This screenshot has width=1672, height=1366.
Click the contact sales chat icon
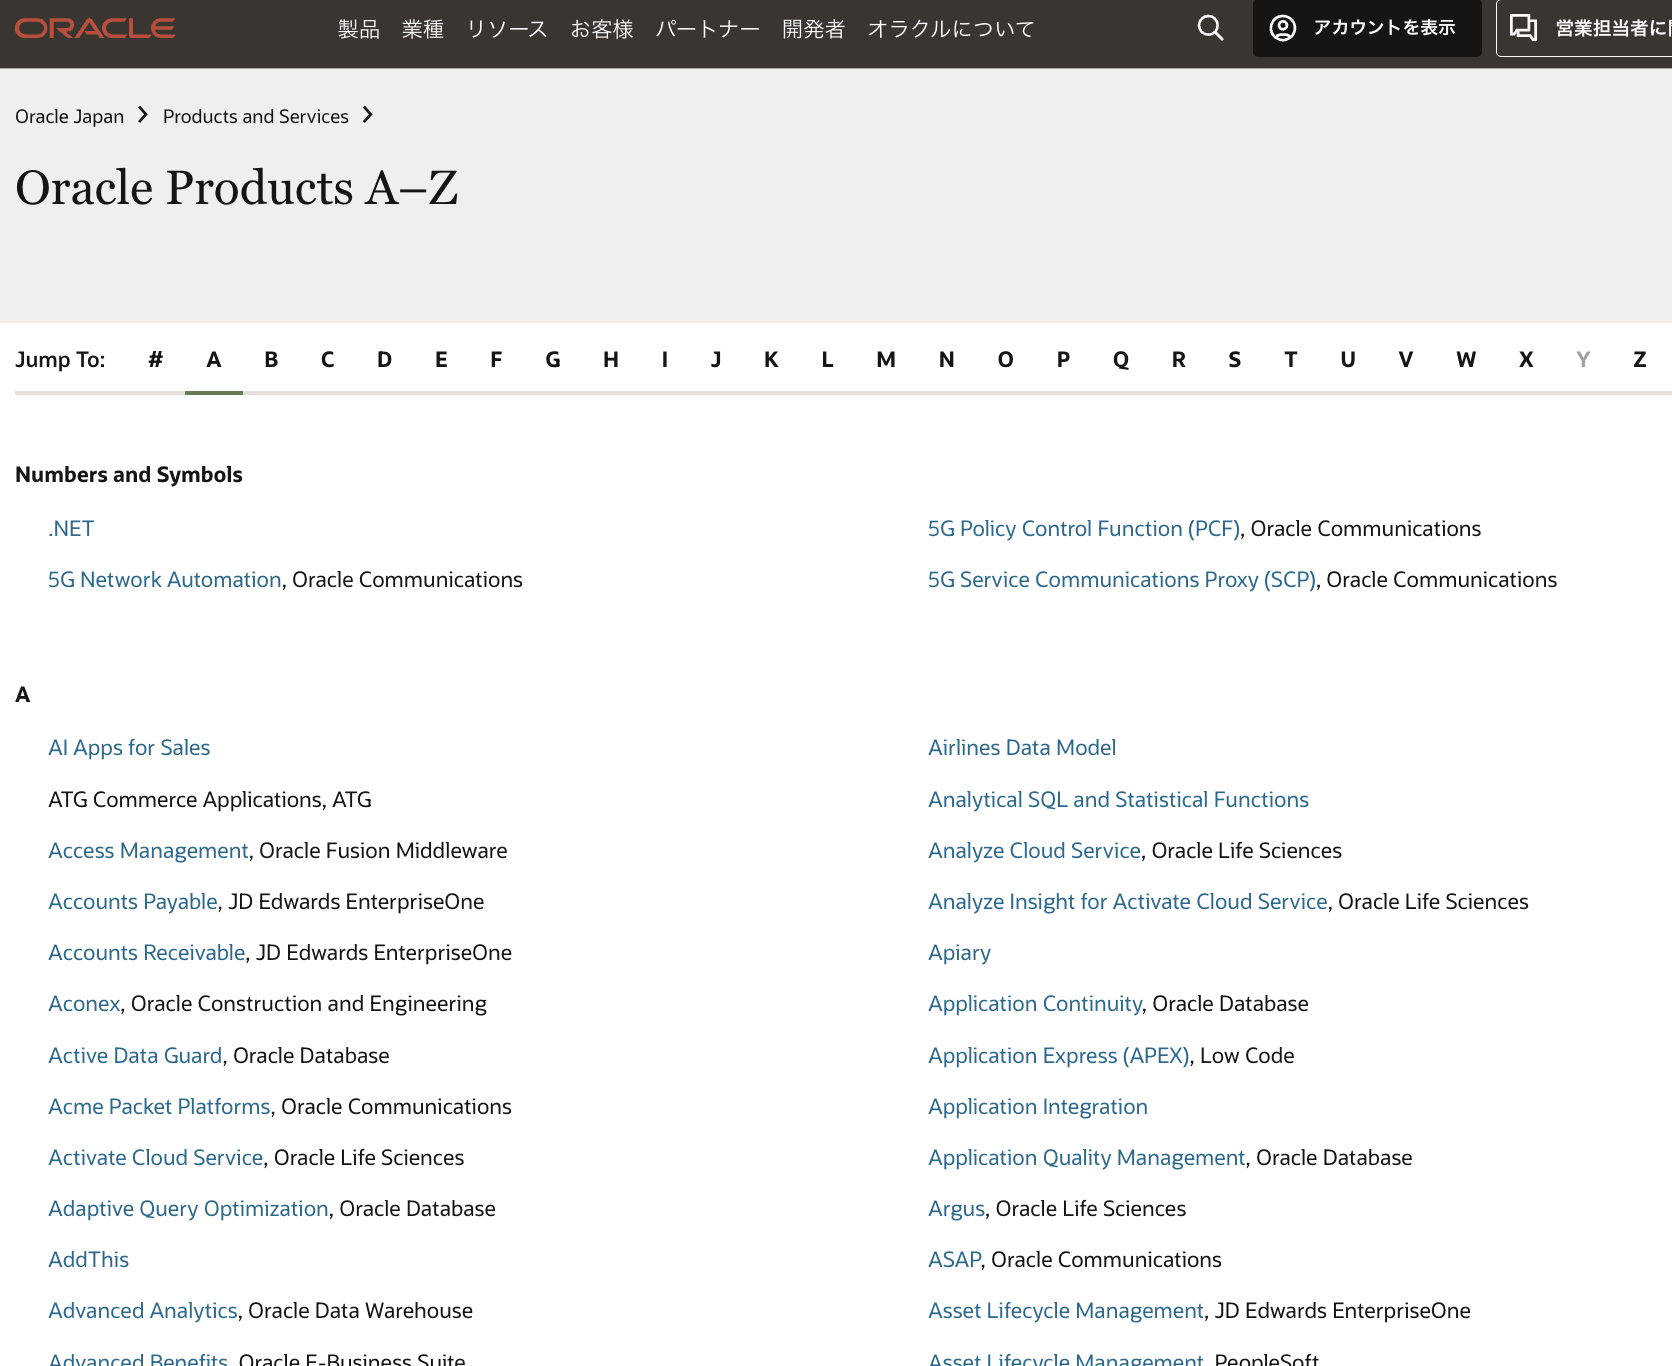(x=1524, y=27)
